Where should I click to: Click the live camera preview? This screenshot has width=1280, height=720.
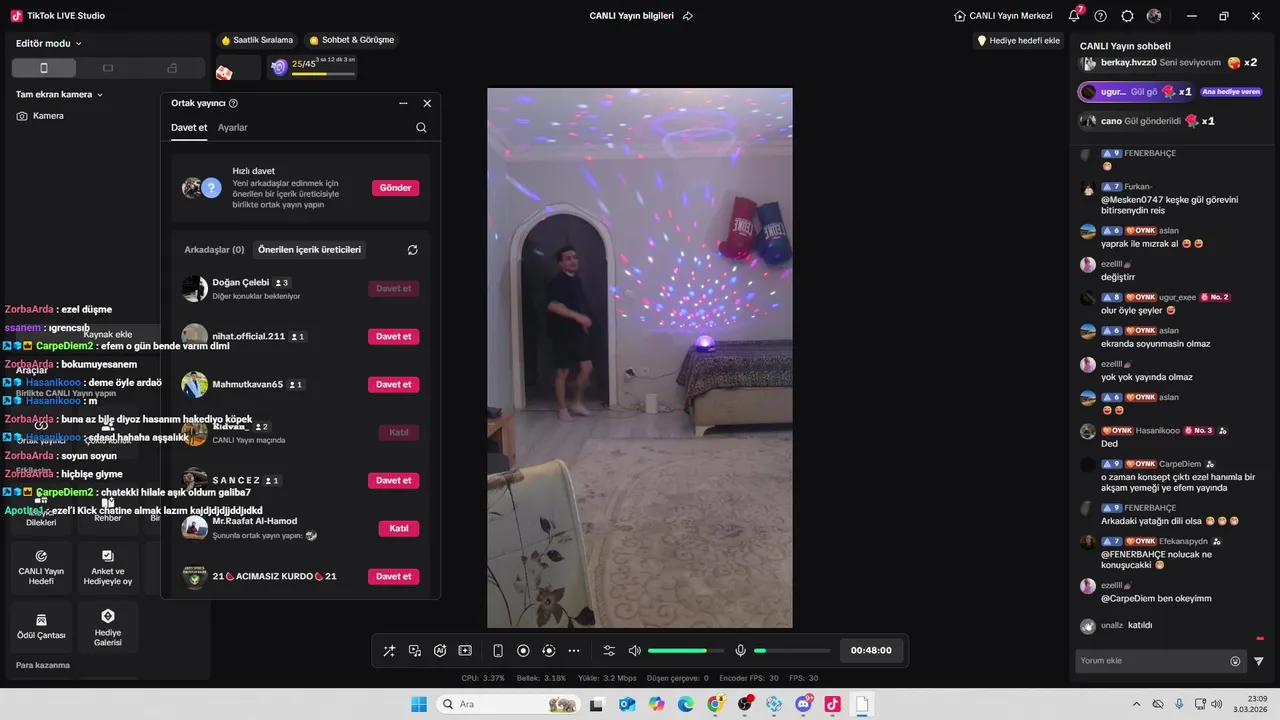coord(640,358)
